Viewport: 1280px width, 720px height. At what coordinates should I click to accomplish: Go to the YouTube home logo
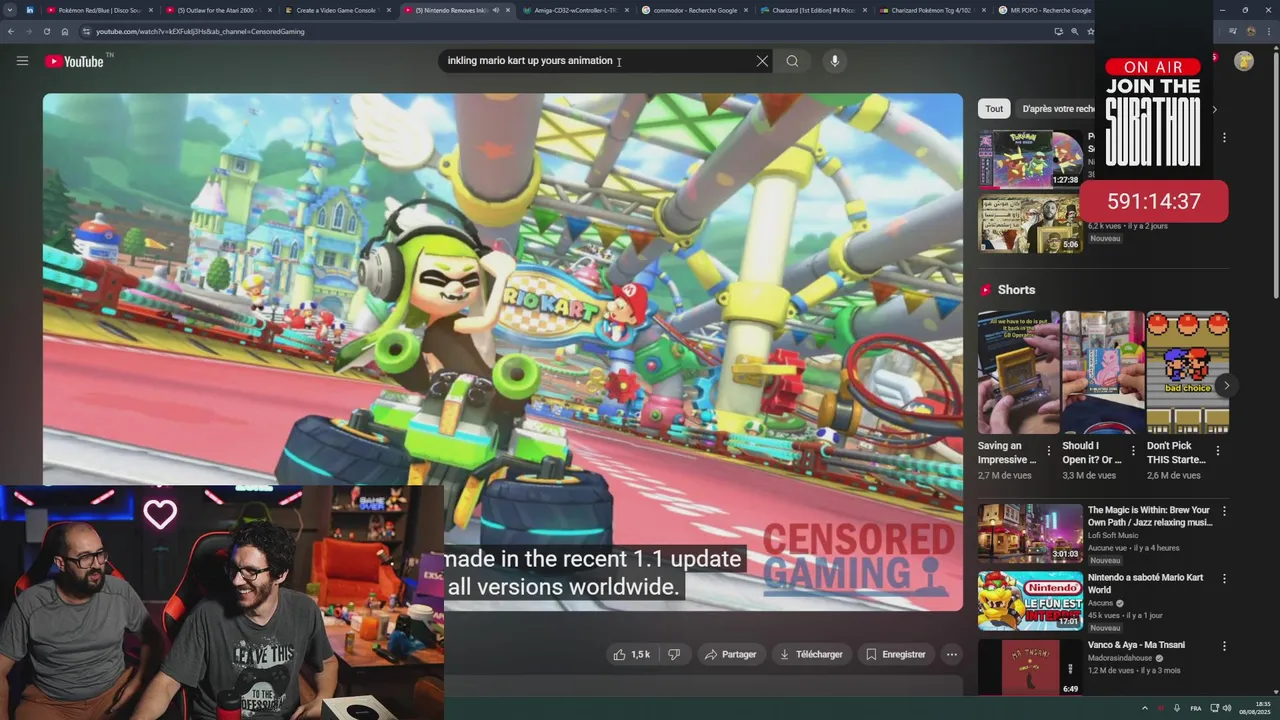[x=75, y=61]
